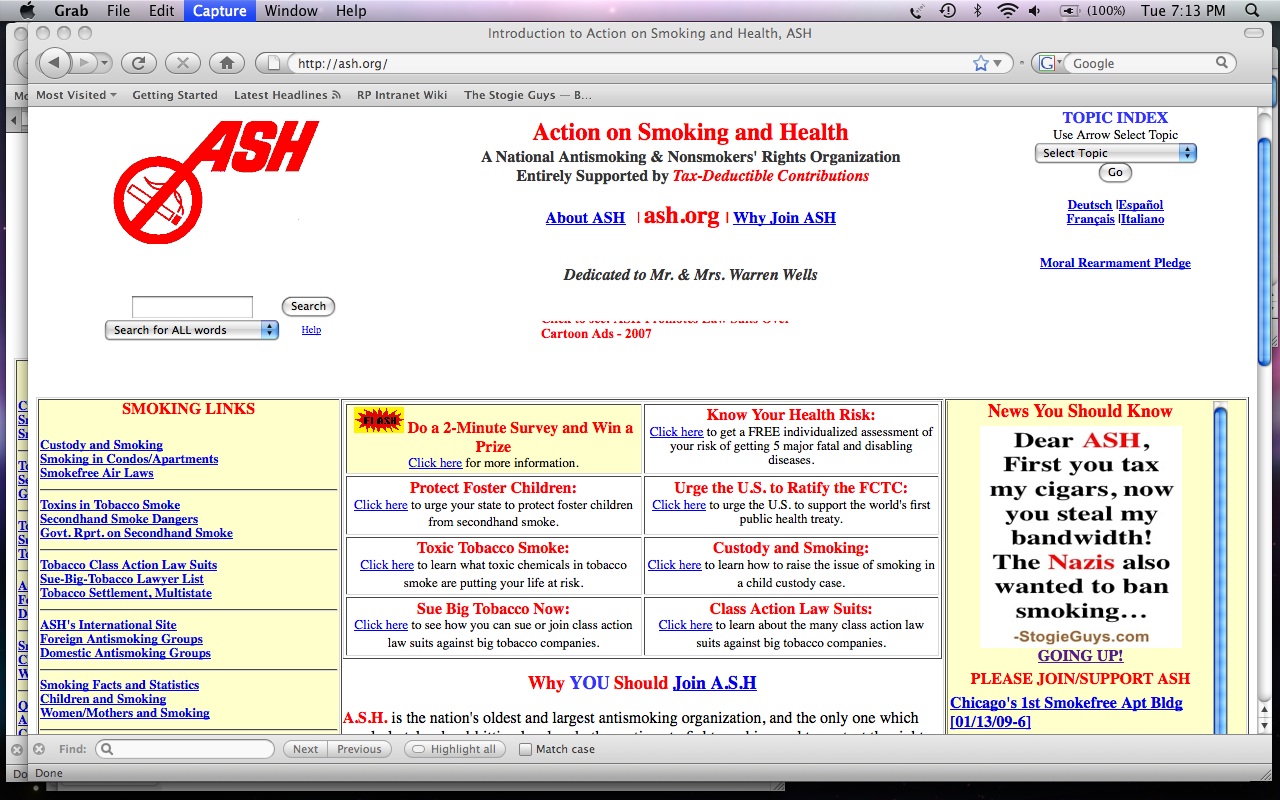The height and width of the screenshot is (800, 1280).
Task: Click the ASH no-smoking logo
Action: pos(215,181)
